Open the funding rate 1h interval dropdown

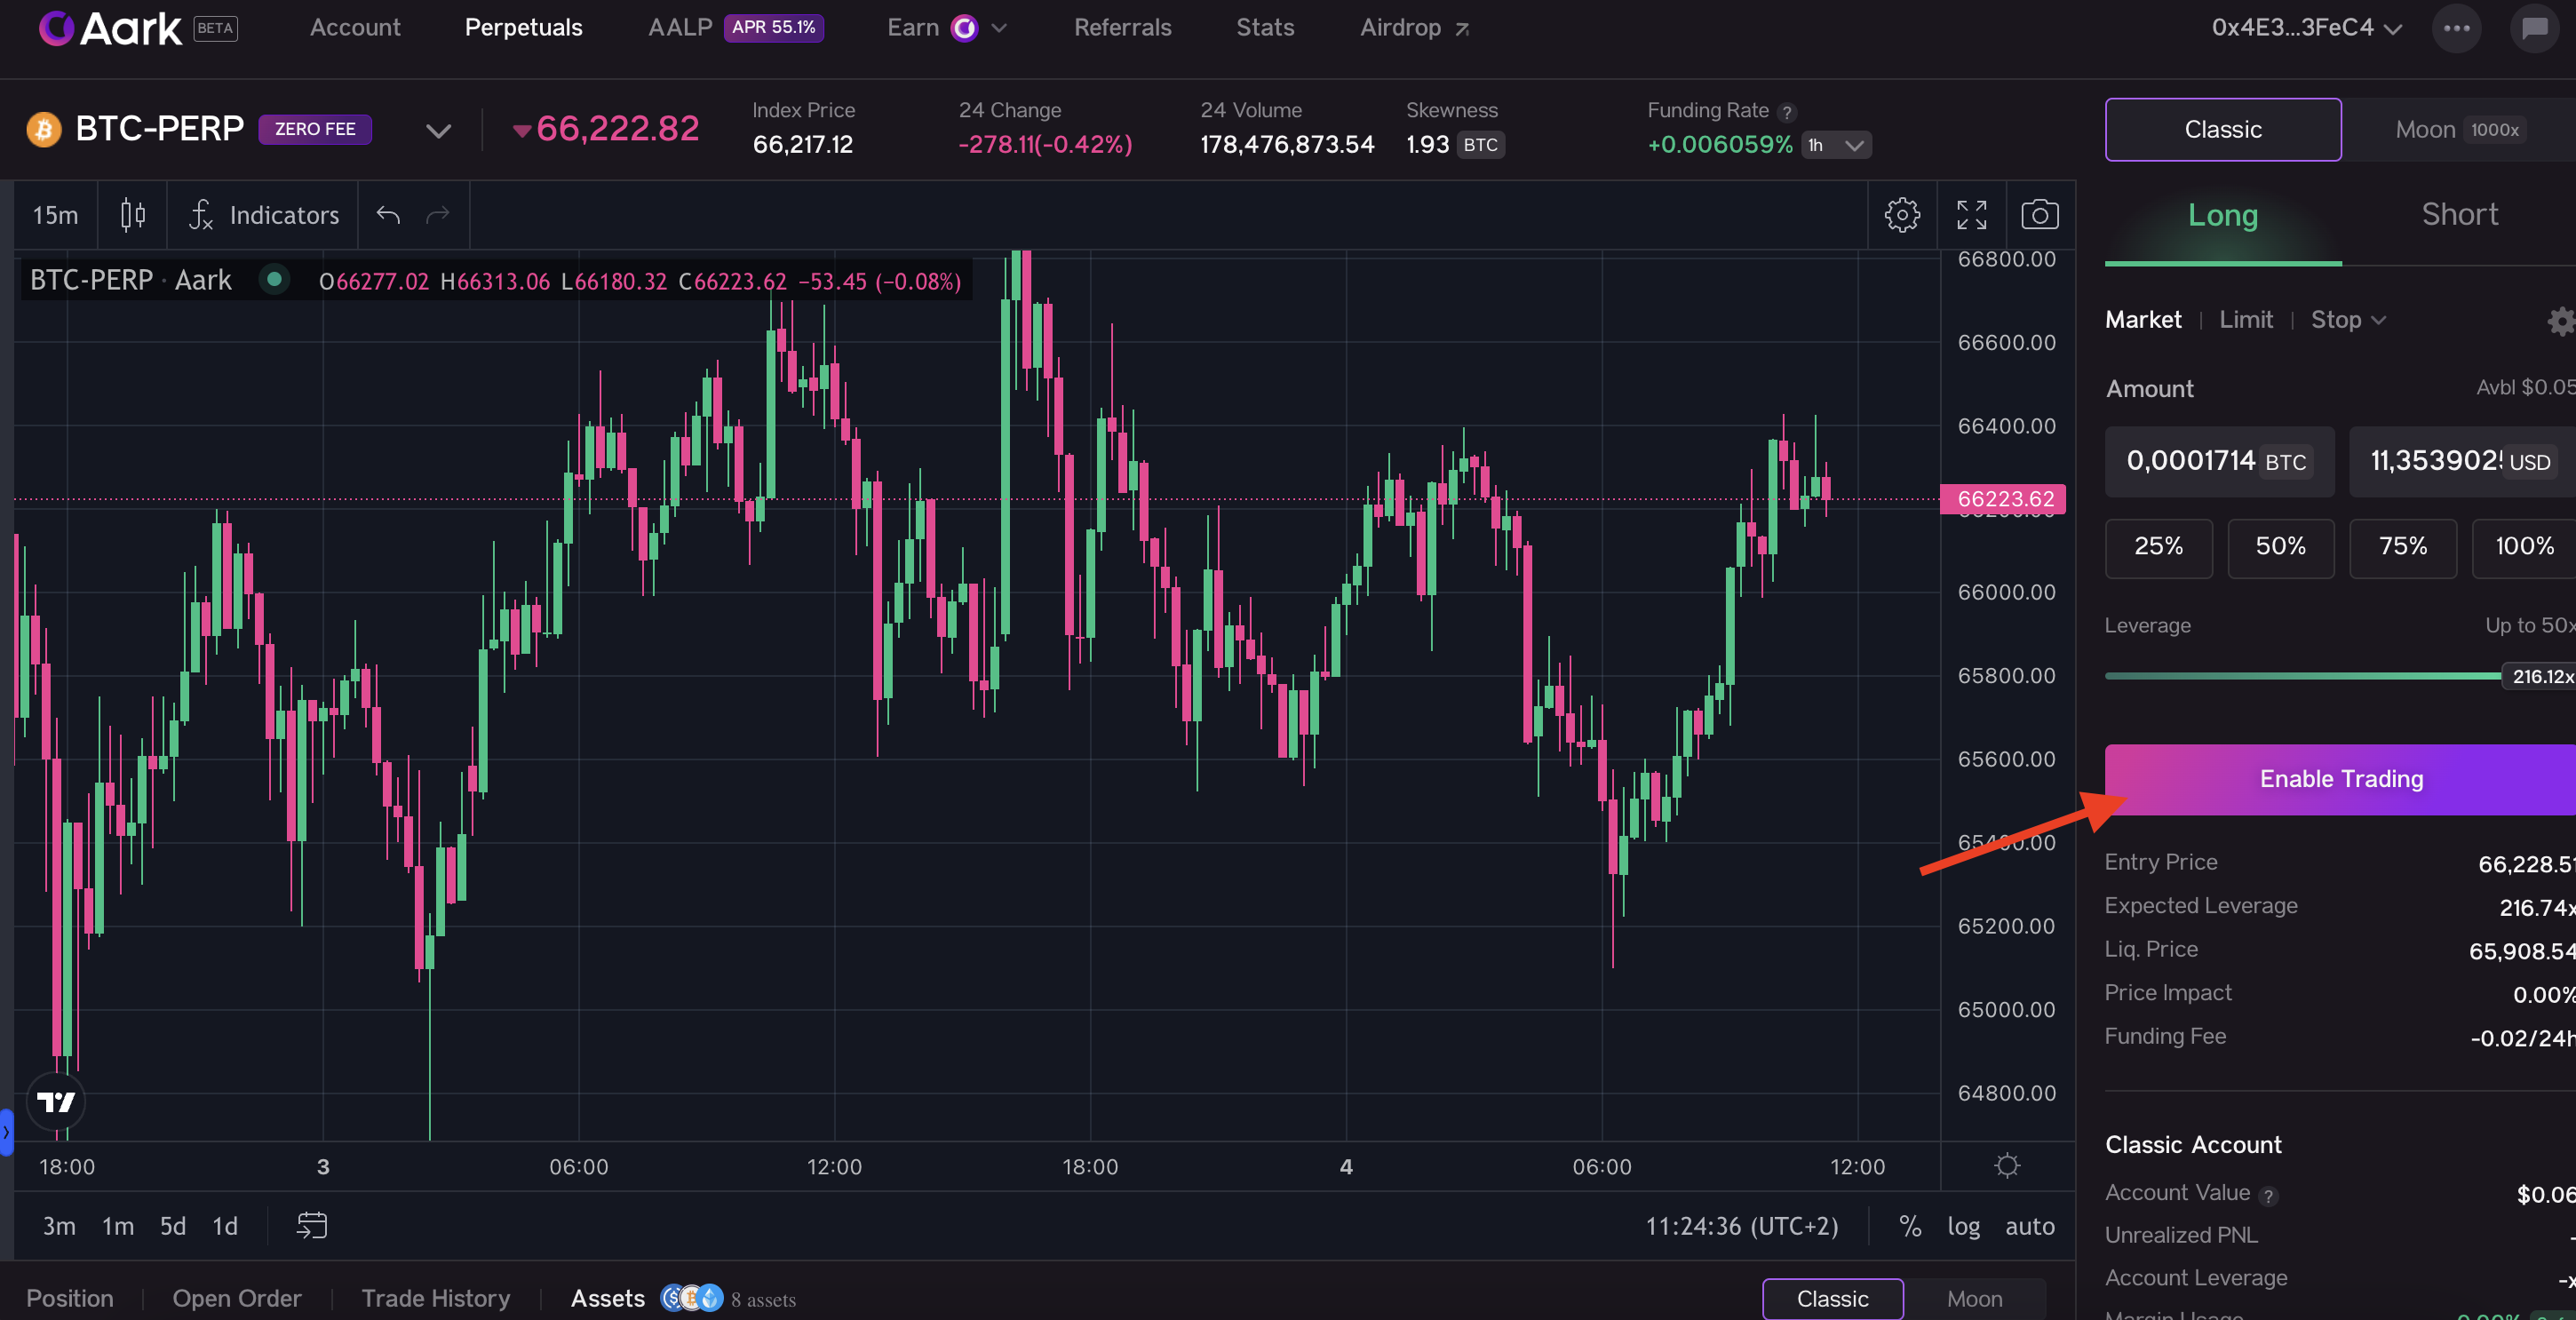point(1836,145)
